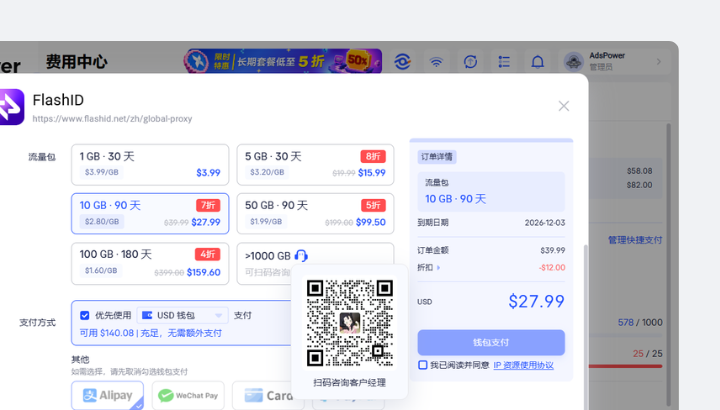Click the flashid.net global-proxy URL
This screenshot has width=720, height=410.
coord(112,119)
